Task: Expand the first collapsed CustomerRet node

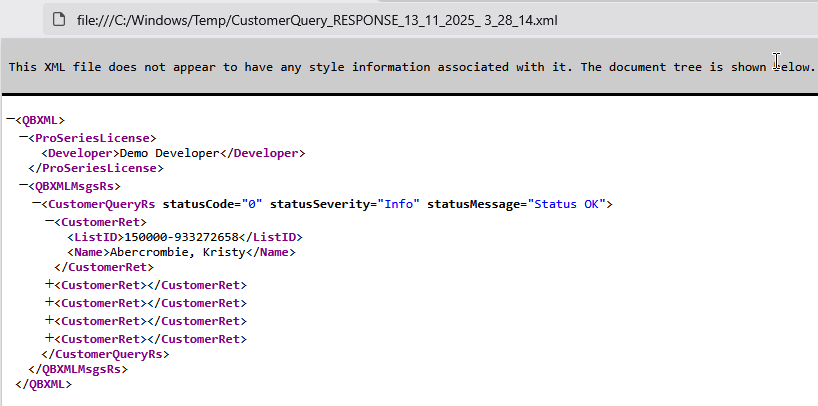Action: (x=49, y=285)
